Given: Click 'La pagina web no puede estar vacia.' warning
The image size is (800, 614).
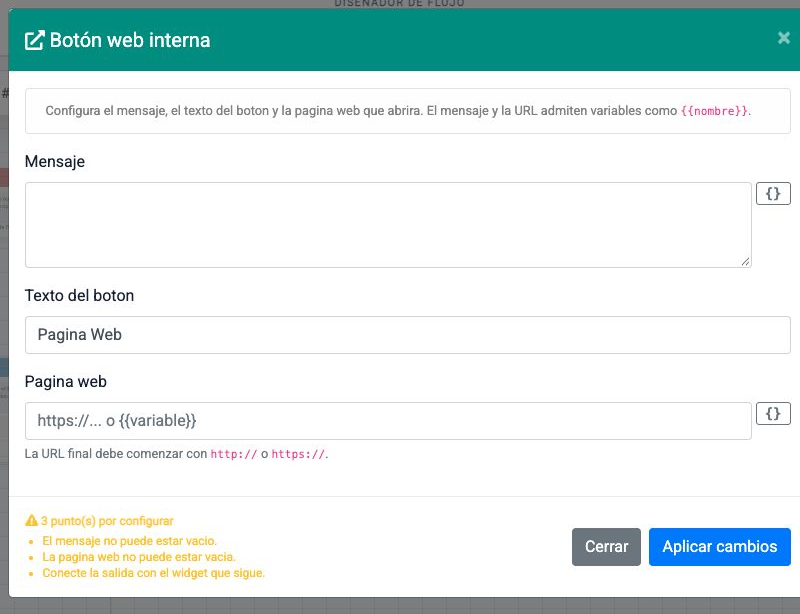Looking at the screenshot, I should [139, 557].
